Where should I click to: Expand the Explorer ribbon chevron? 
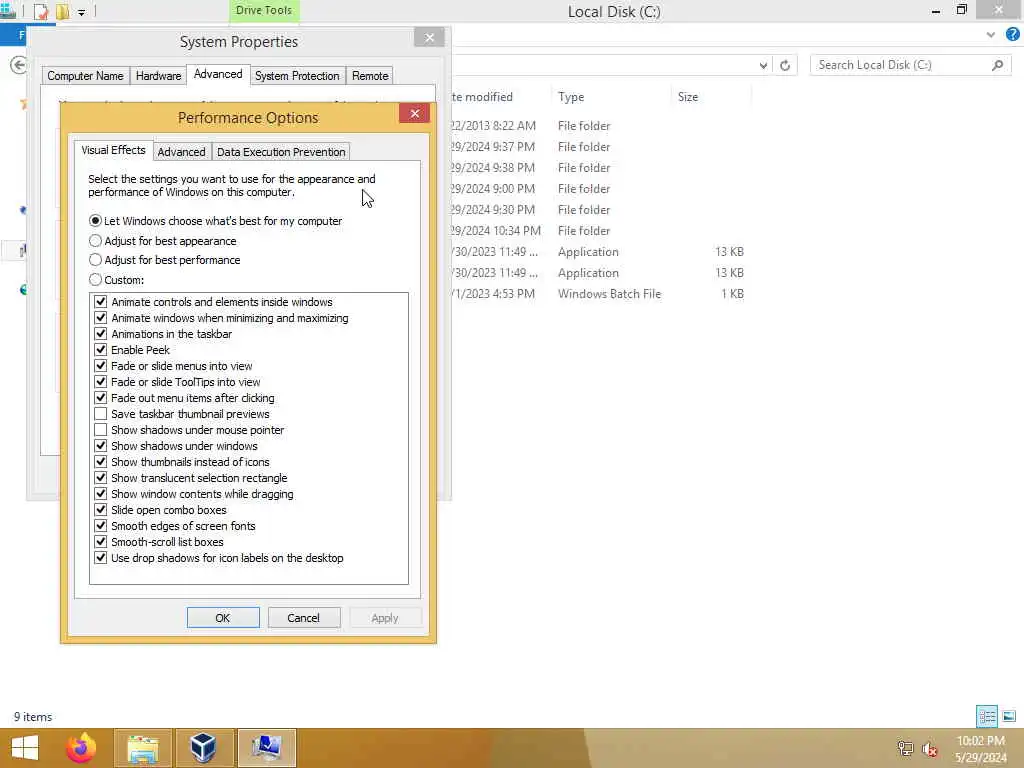pyautogui.click(x=991, y=34)
